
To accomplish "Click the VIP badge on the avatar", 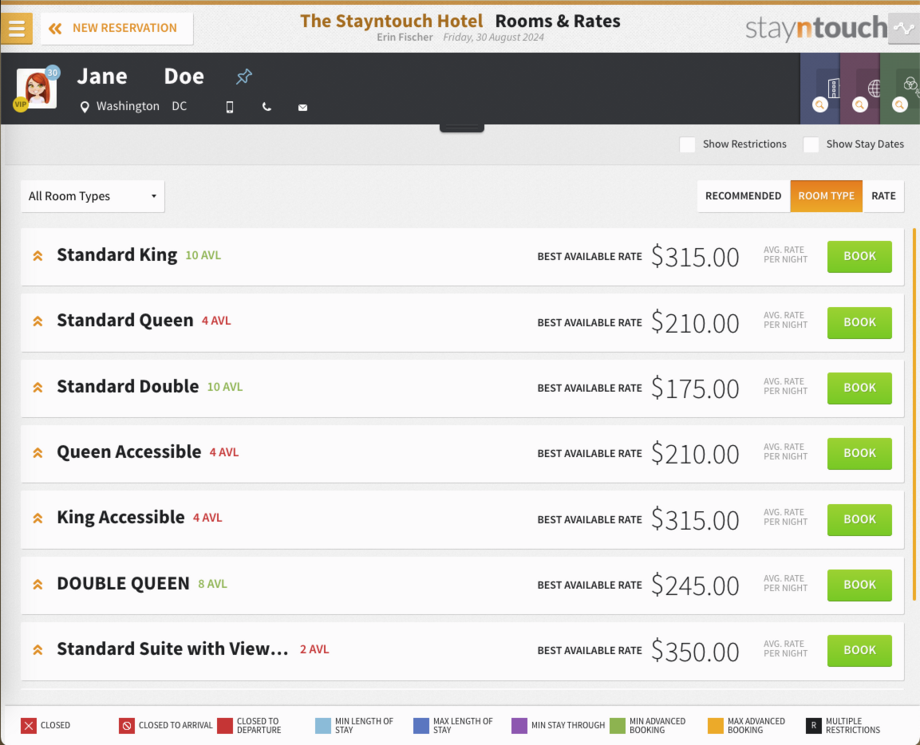I will (21, 104).
